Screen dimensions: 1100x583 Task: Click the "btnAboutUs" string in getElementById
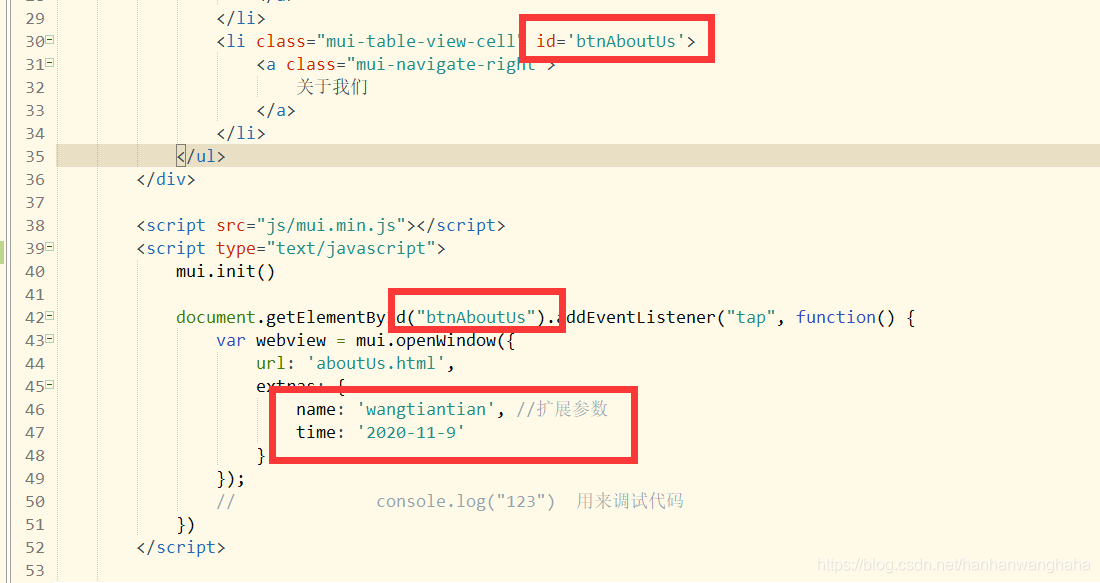point(476,317)
